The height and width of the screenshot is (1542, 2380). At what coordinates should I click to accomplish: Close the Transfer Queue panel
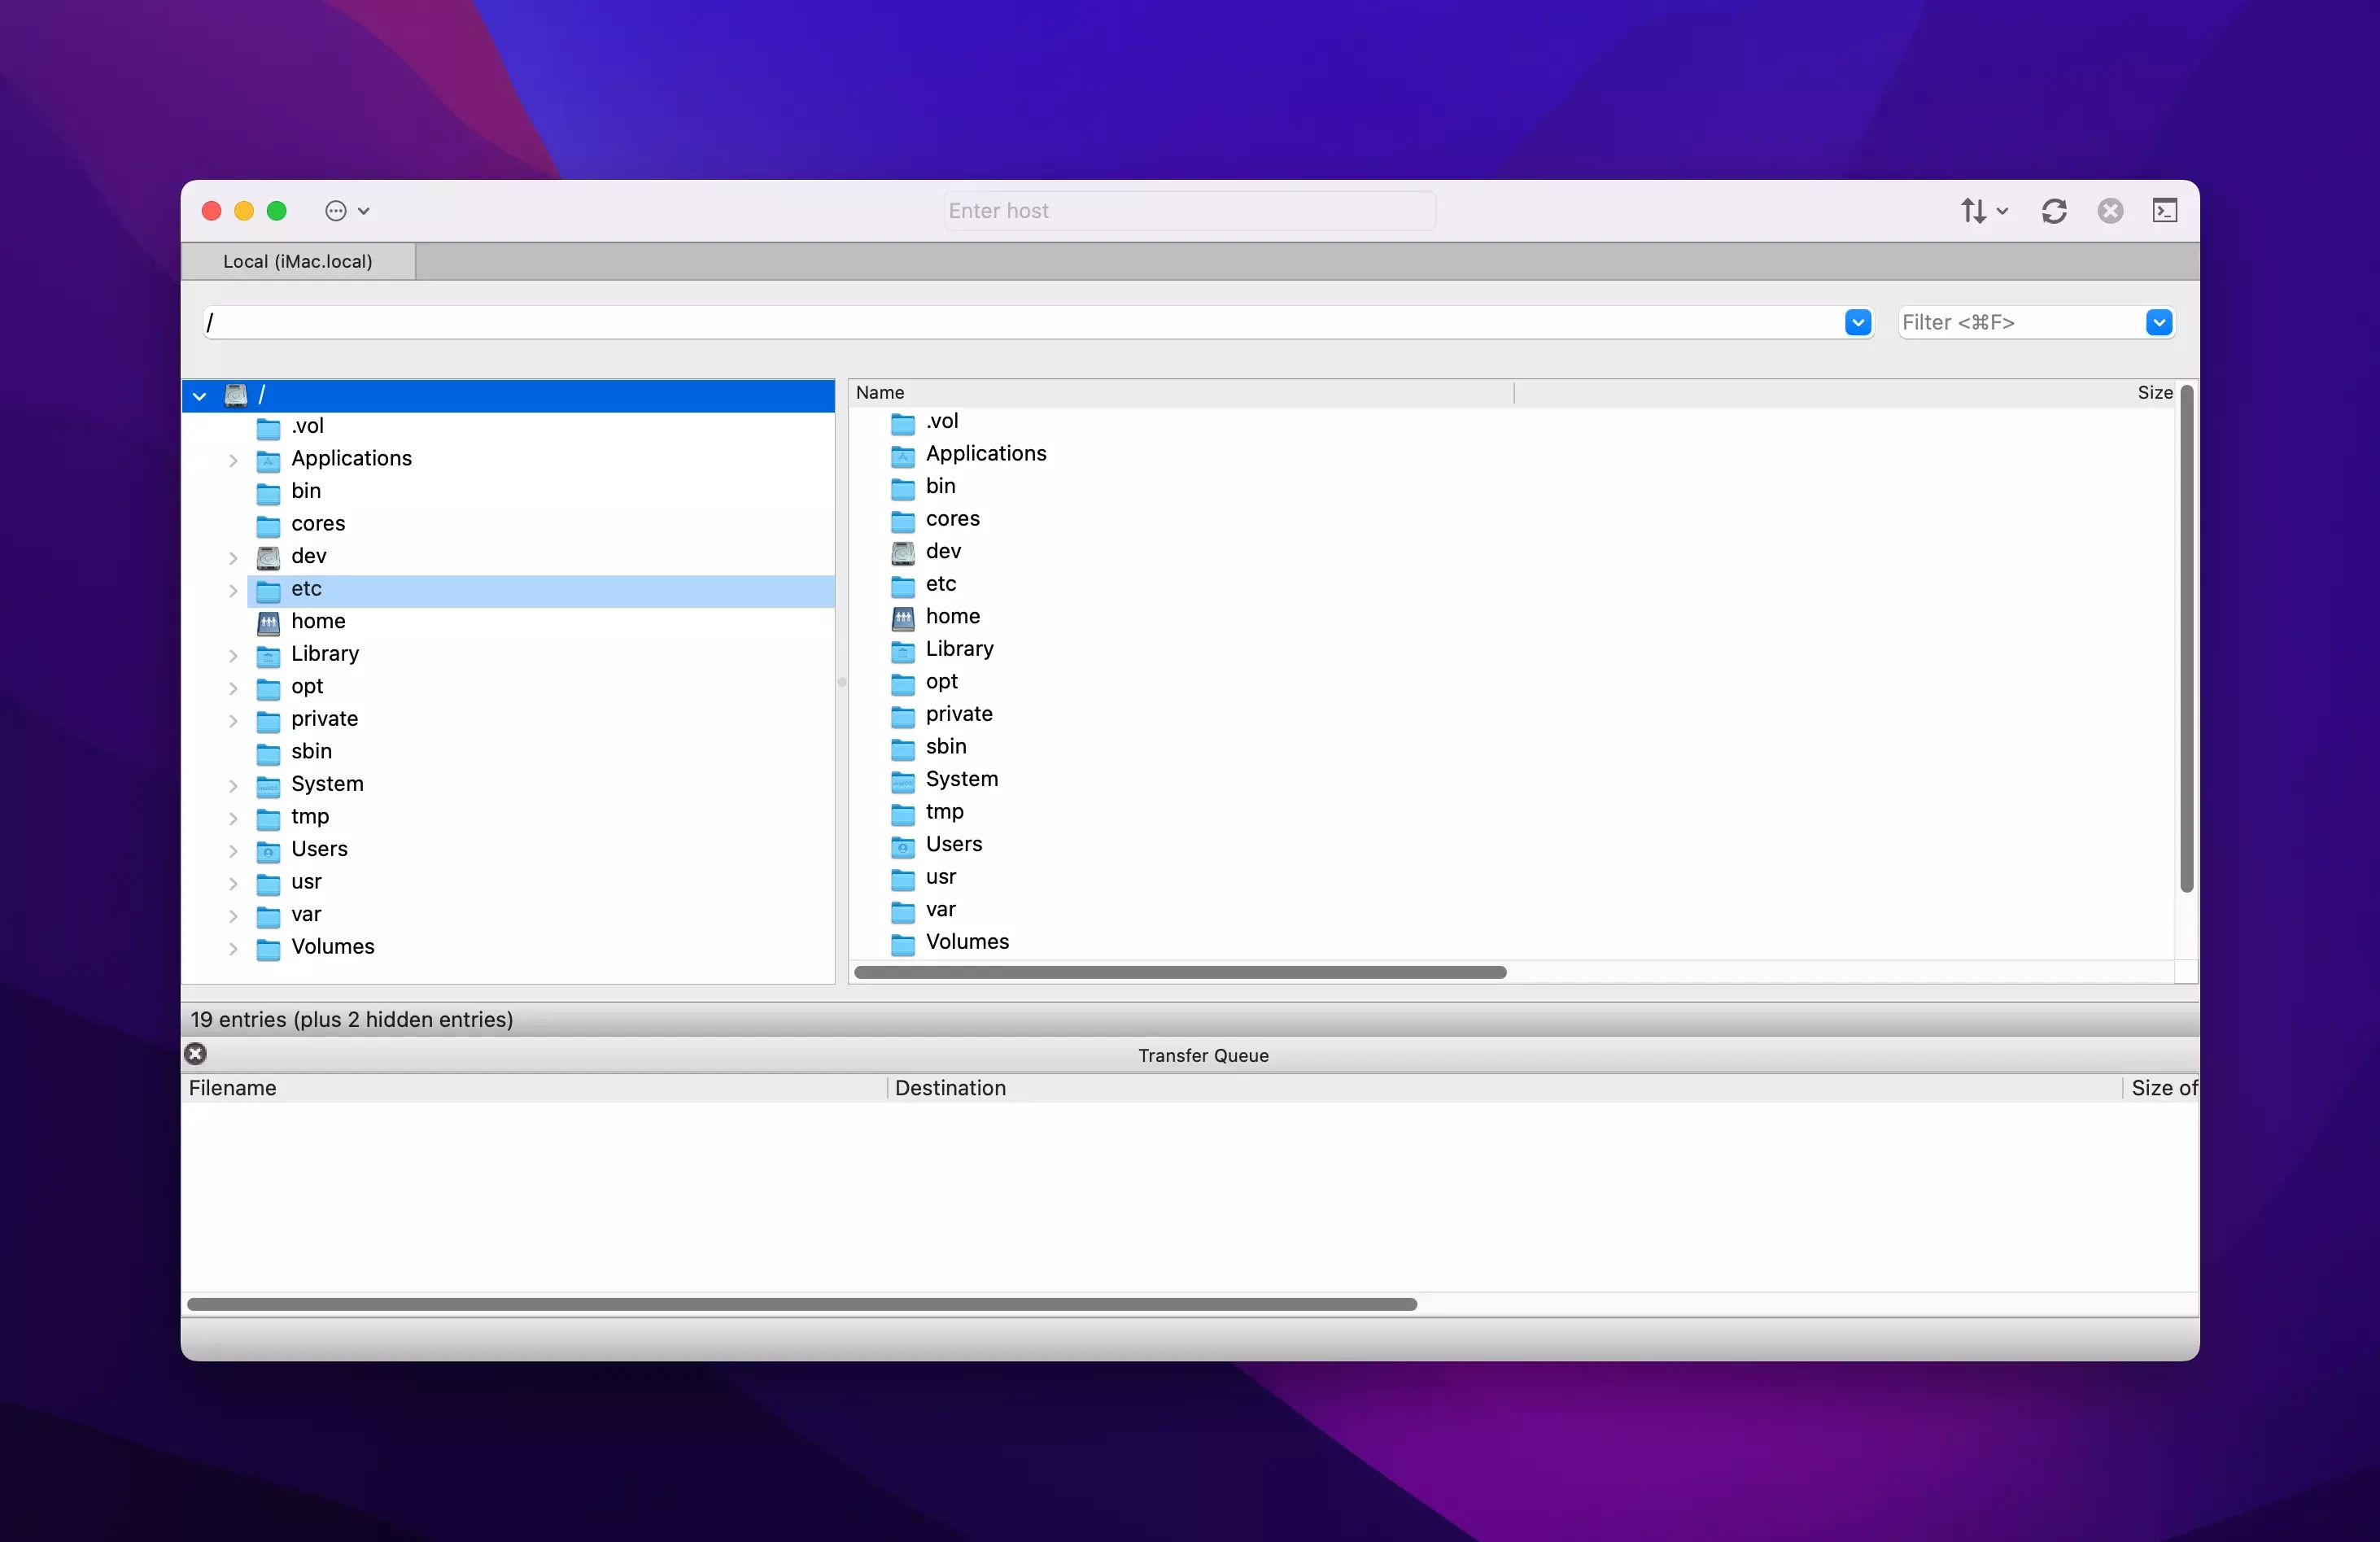pos(196,1053)
